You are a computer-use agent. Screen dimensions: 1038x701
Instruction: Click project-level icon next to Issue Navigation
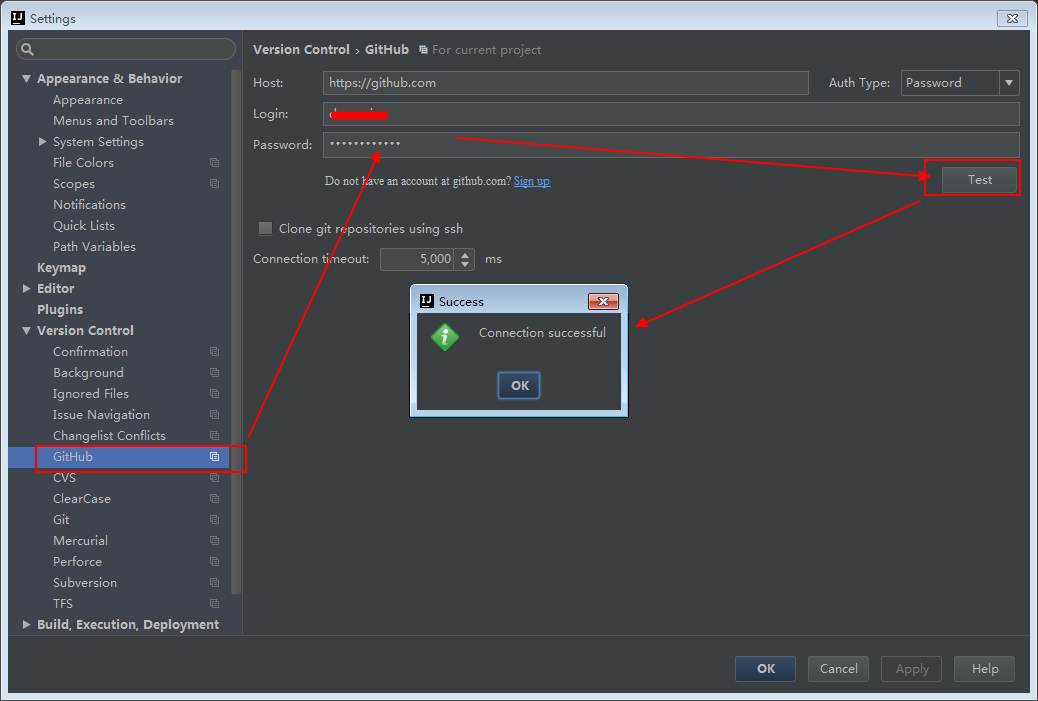[214, 414]
